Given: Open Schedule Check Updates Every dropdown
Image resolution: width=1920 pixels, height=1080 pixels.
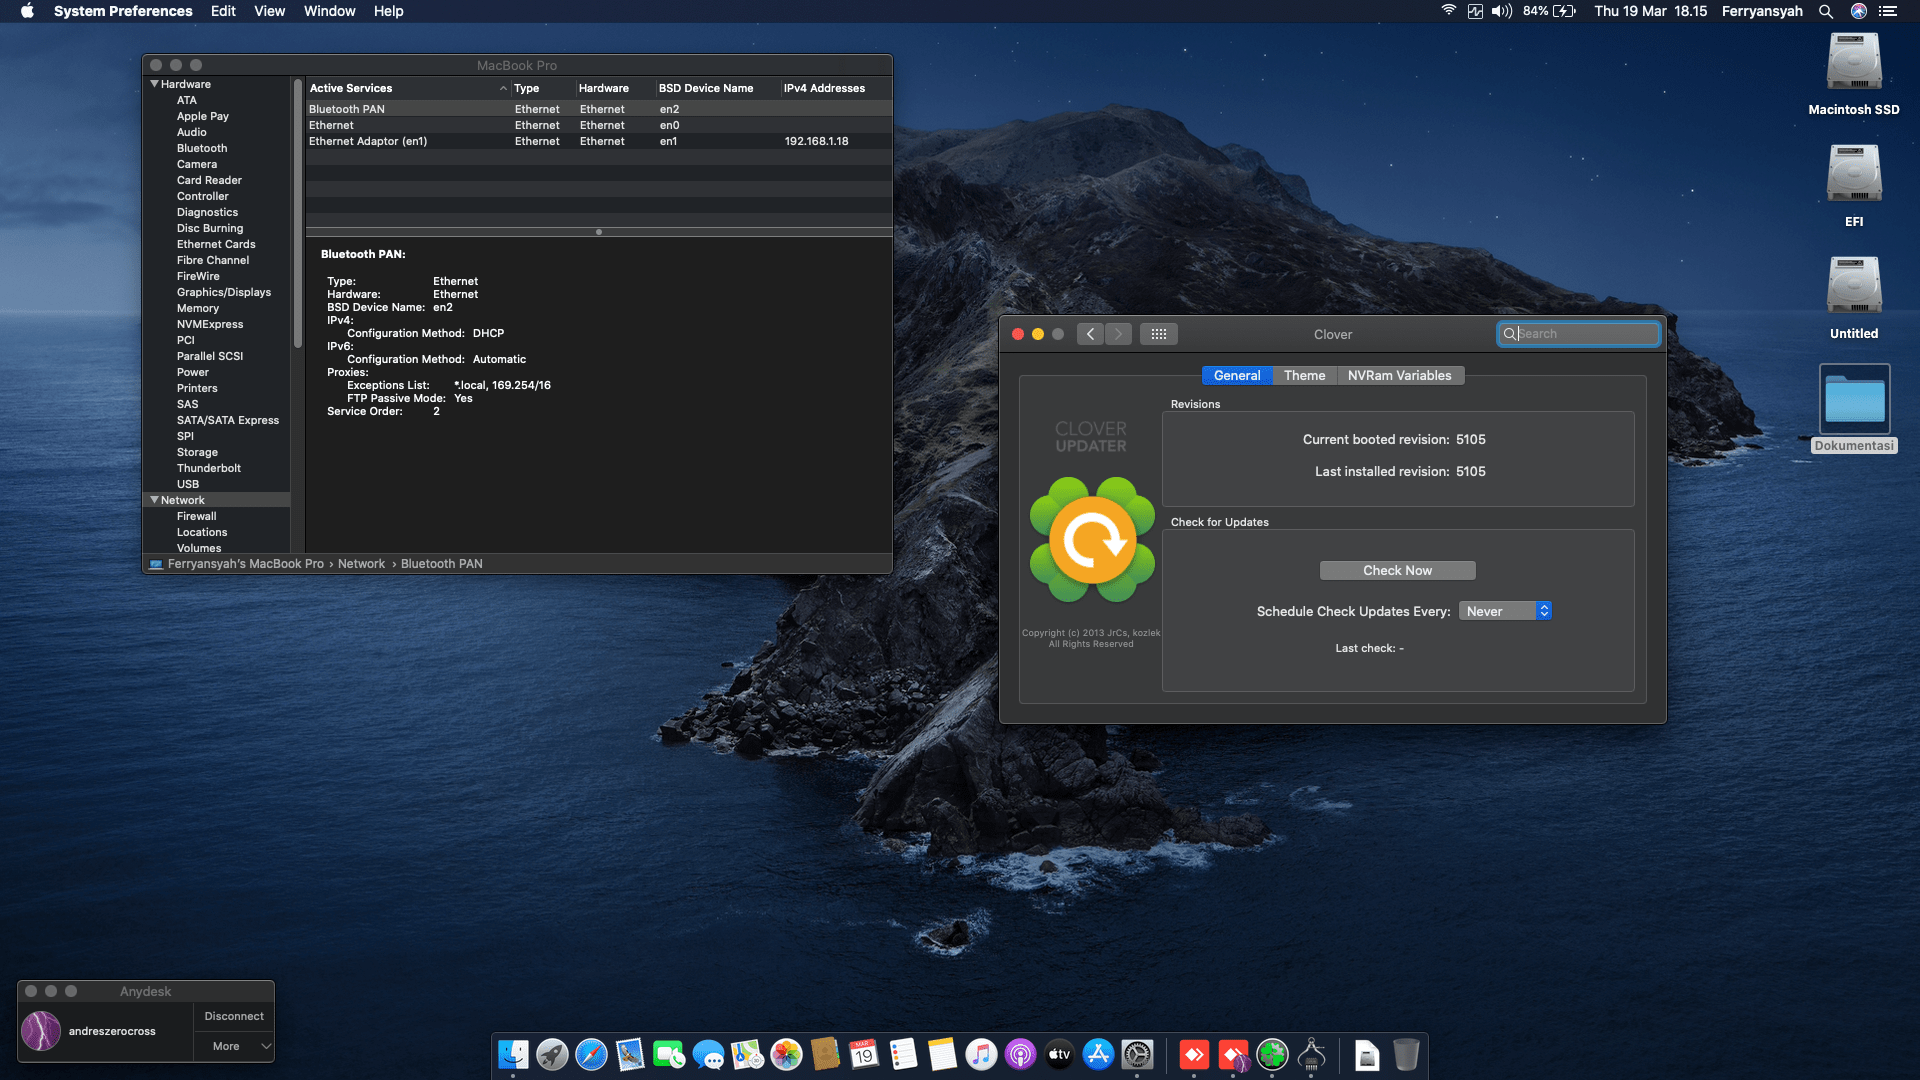Looking at the screenshot, I should click(x=1505, y=611).
